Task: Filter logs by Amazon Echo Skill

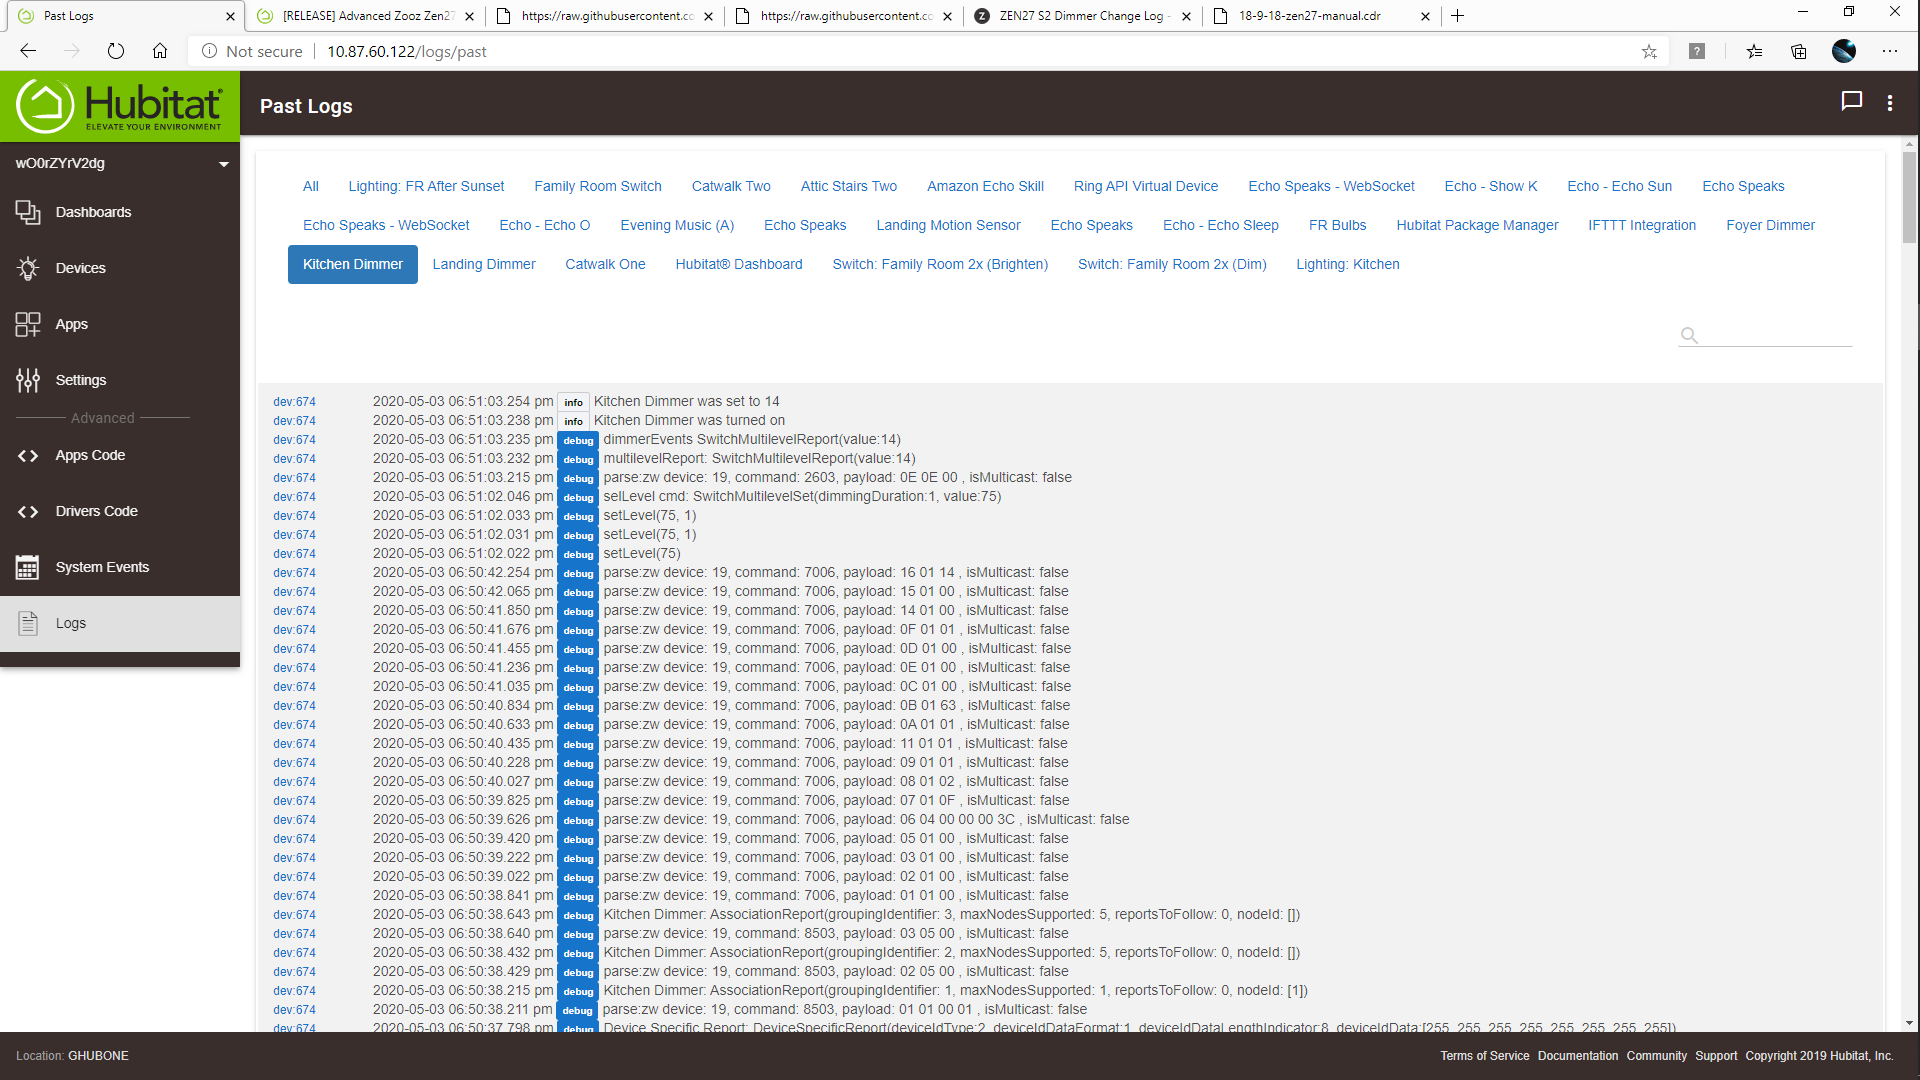Action: pyautogui.click(x=985, y=186)
